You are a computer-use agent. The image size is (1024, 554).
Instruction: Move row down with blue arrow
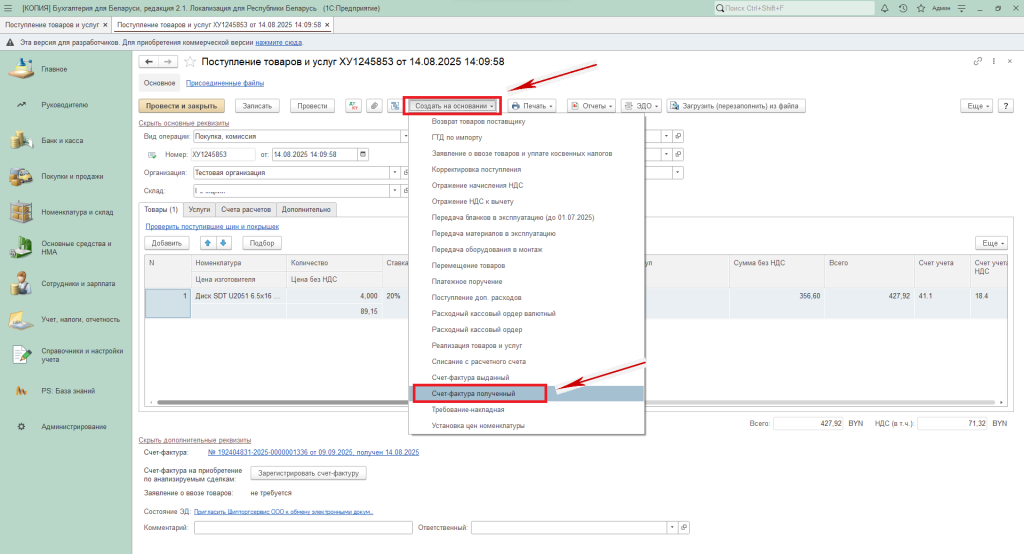coord(224,243)
